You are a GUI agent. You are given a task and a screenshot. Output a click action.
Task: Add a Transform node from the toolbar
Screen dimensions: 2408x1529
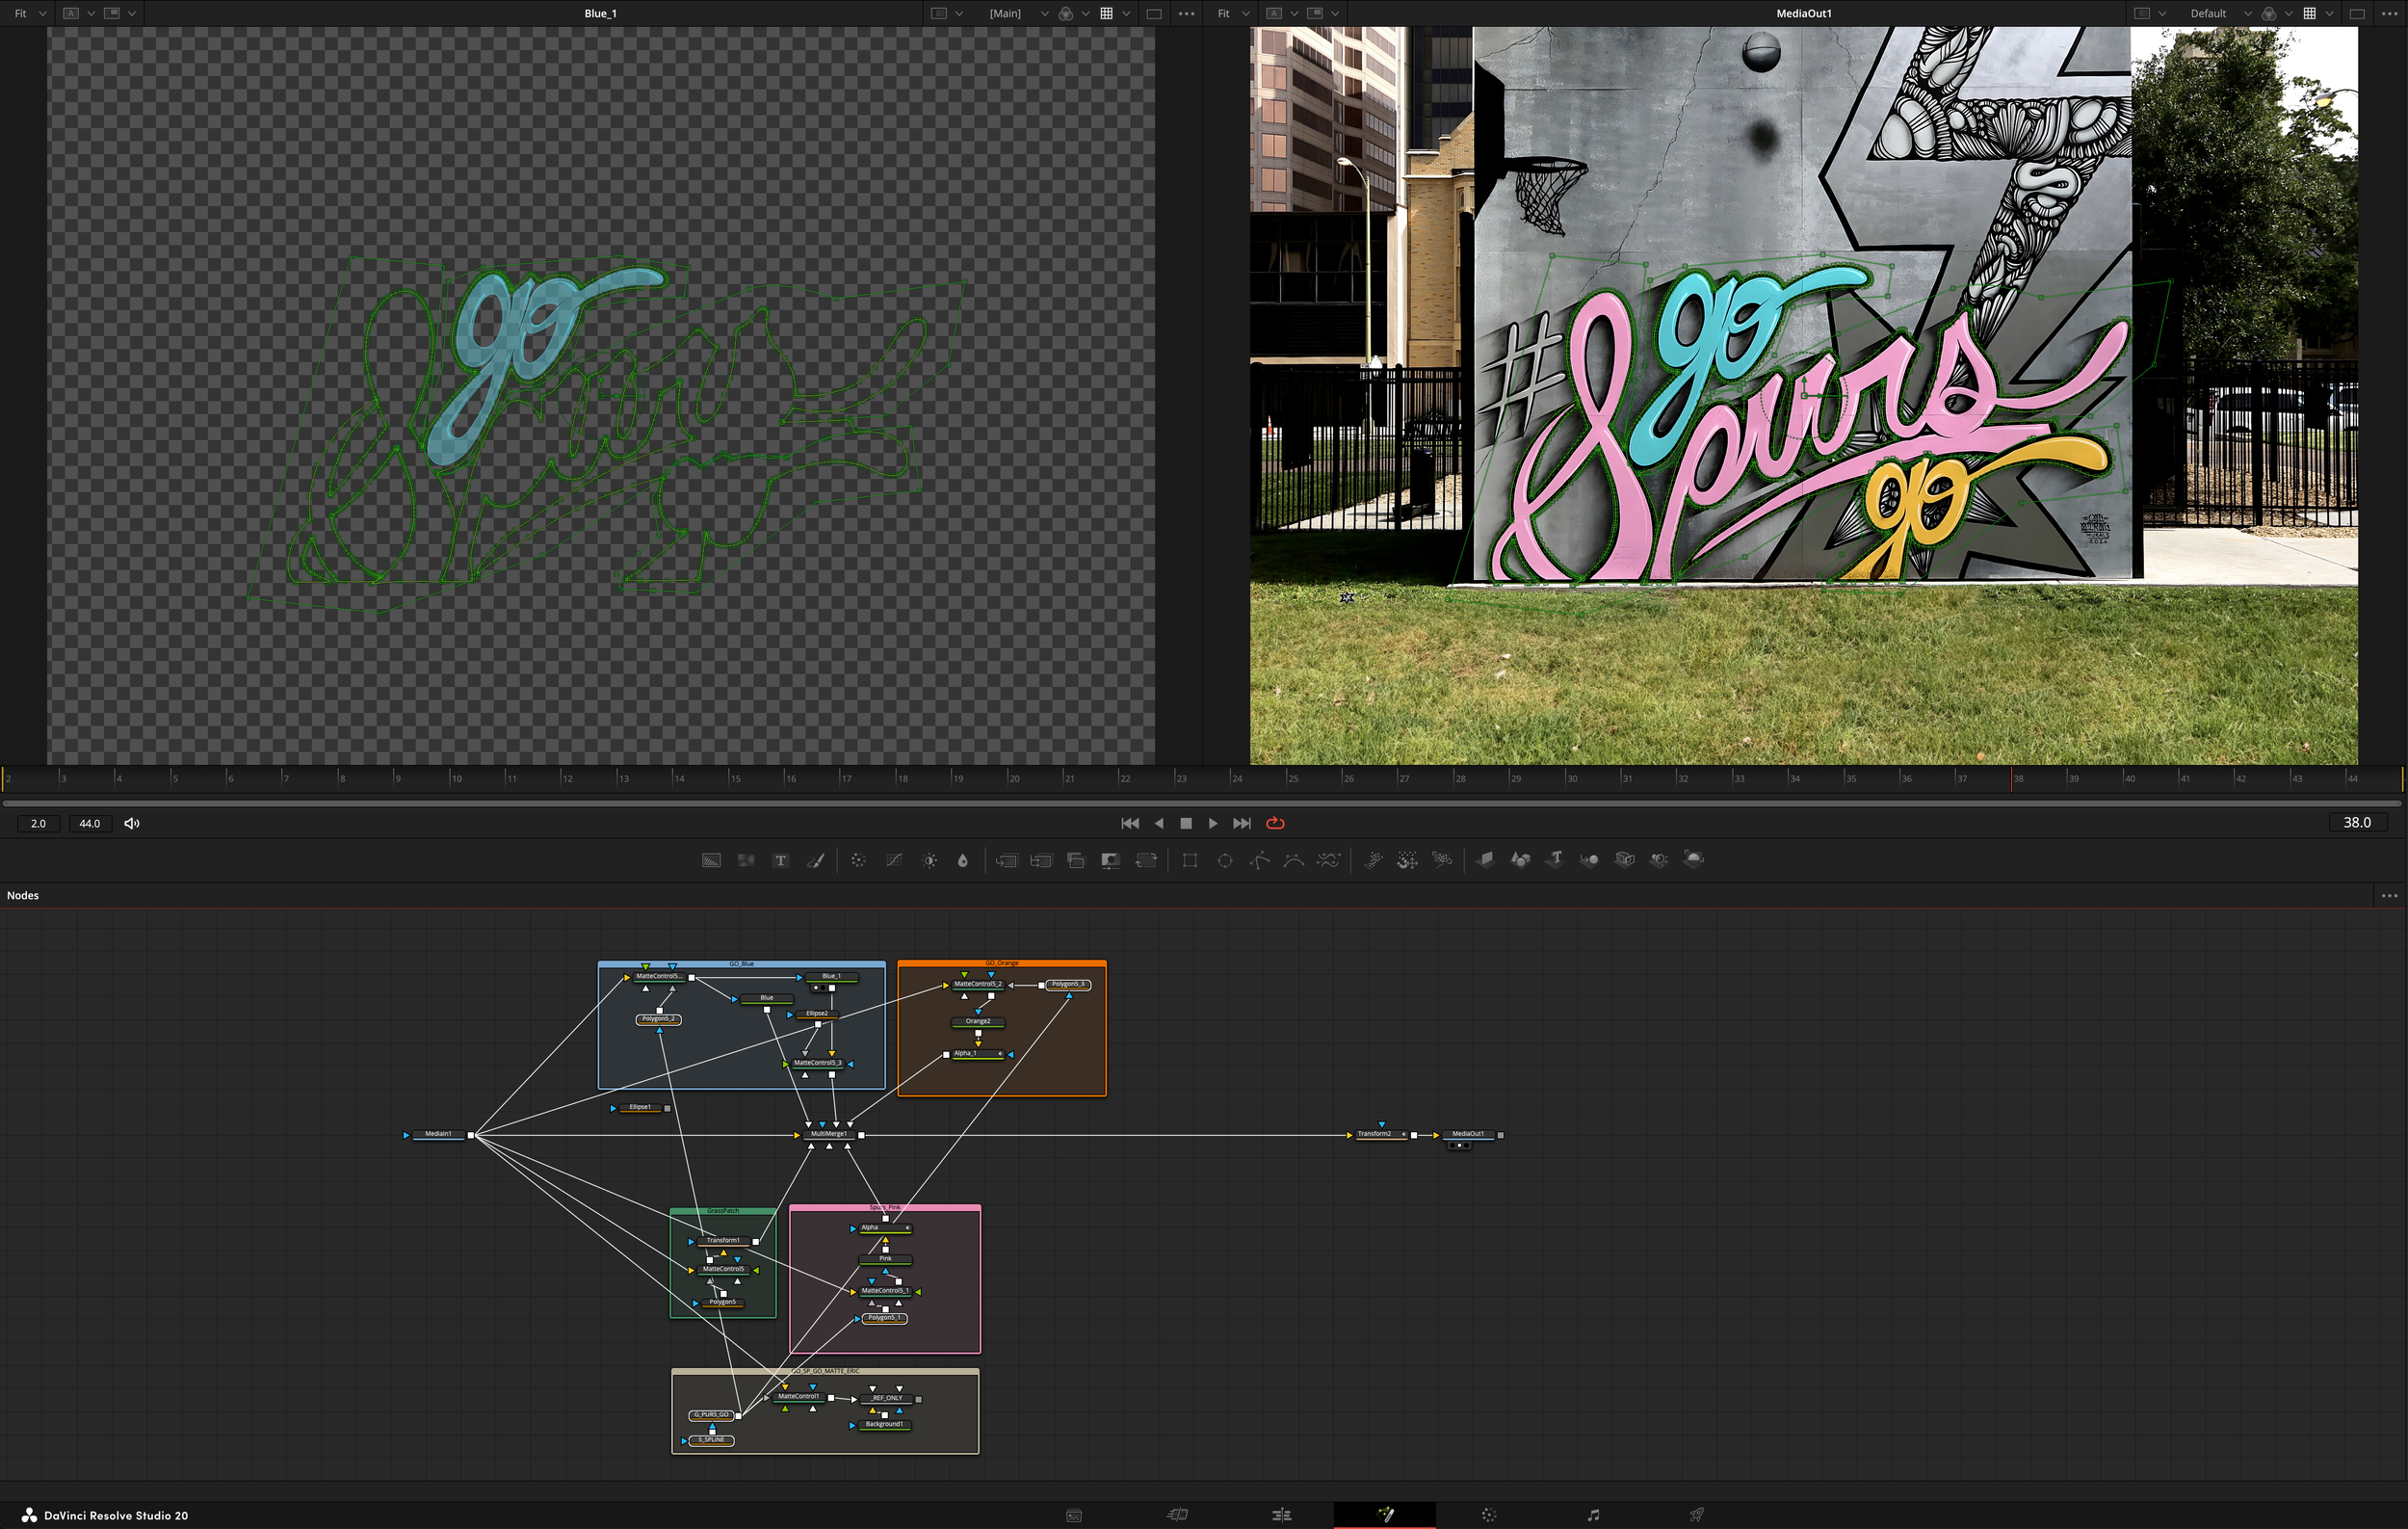[1146, 860]
